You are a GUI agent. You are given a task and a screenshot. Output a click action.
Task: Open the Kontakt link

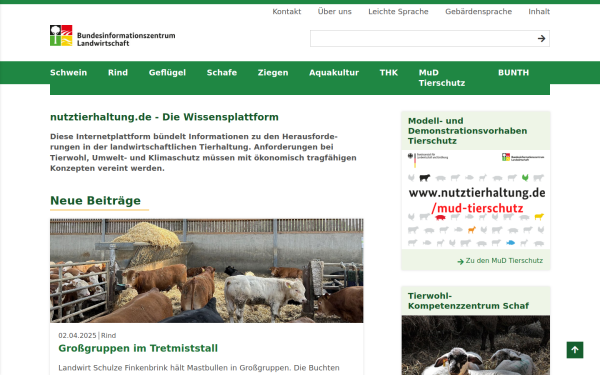point(287,11)
